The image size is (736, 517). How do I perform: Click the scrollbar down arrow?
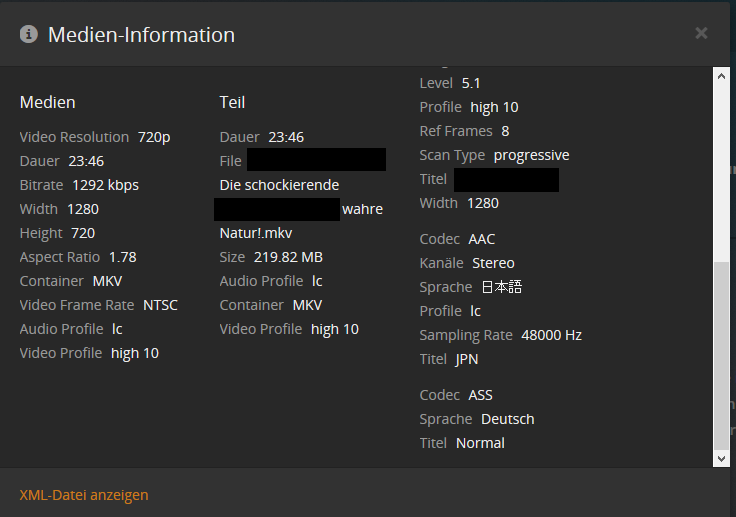tap(721, 457)
